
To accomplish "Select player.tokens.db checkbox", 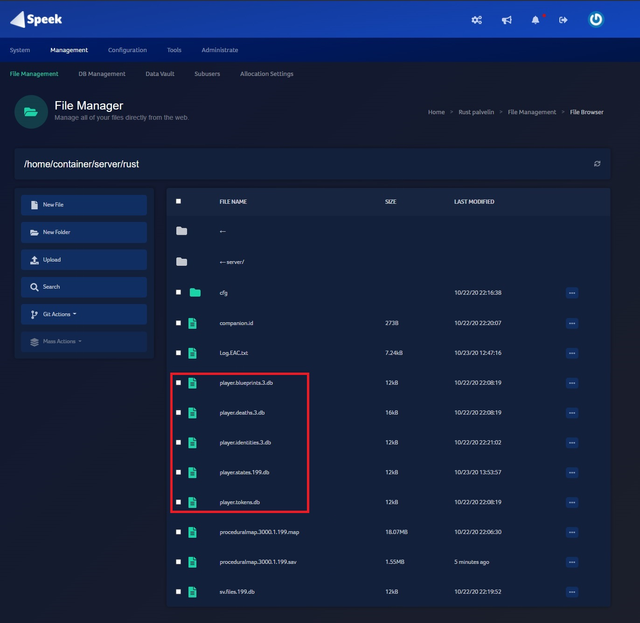I will pos(178,502).
